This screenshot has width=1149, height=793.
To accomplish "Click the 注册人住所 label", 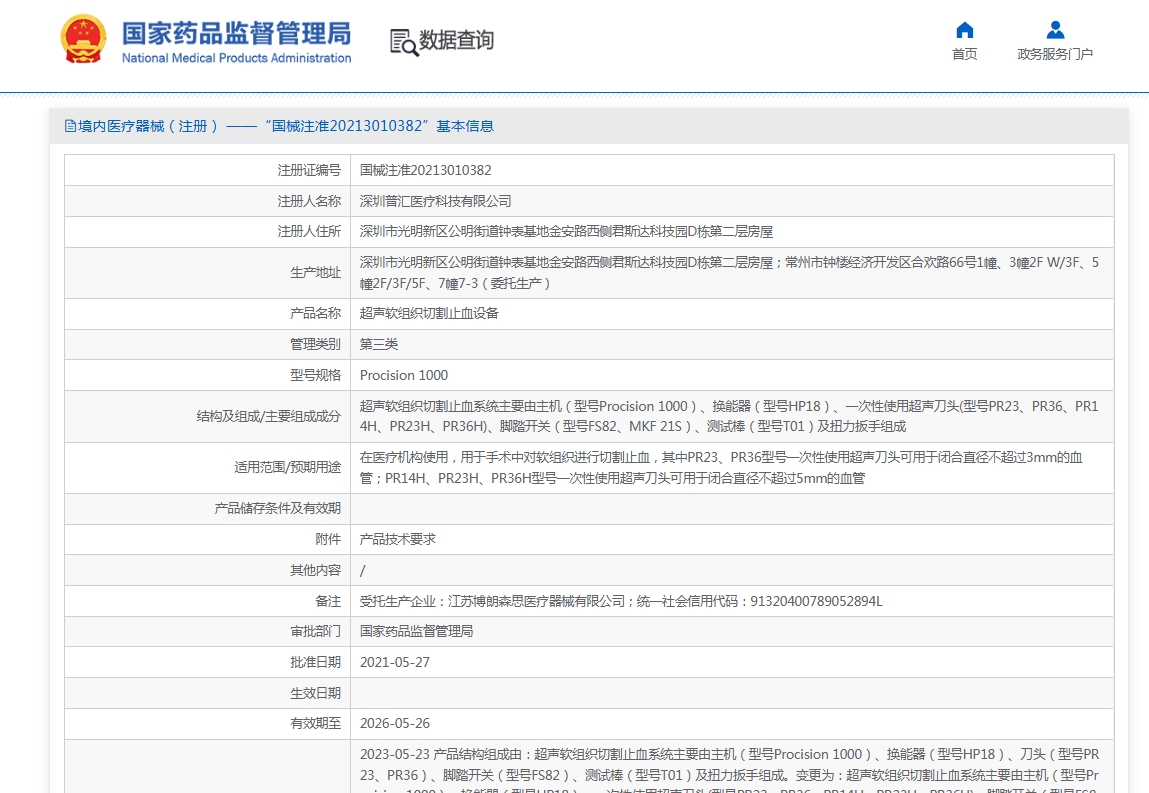I will (309, 232).
